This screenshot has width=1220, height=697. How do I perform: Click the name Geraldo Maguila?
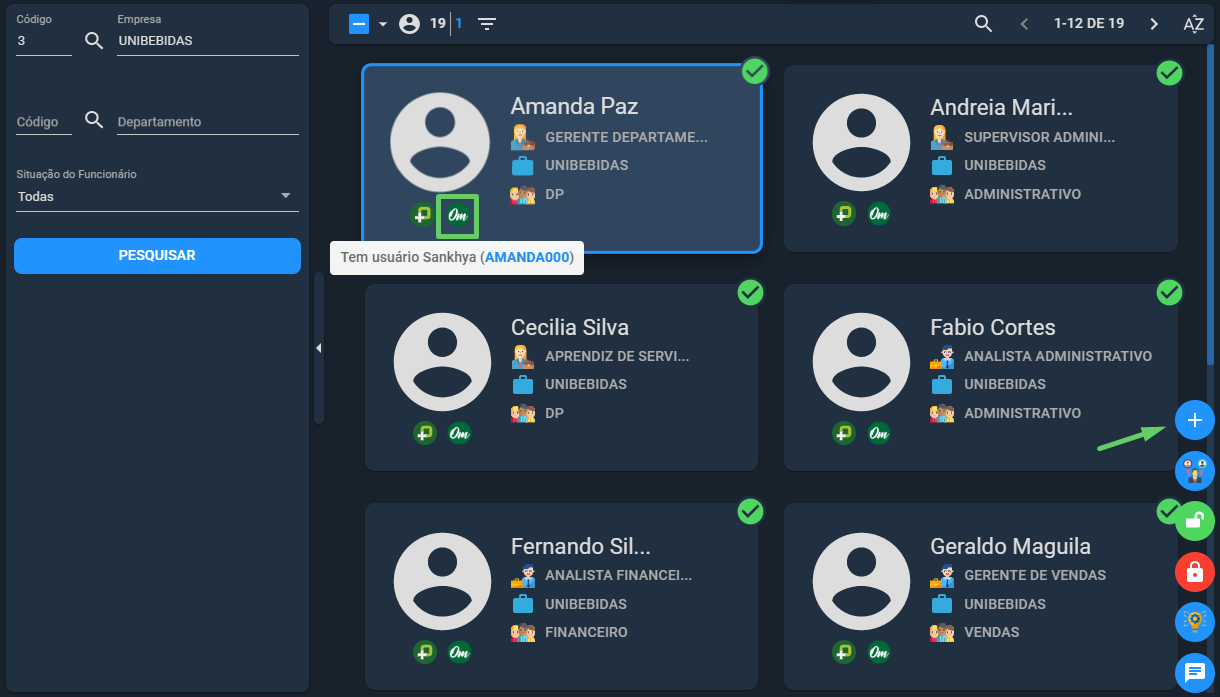coord(1010,547)
